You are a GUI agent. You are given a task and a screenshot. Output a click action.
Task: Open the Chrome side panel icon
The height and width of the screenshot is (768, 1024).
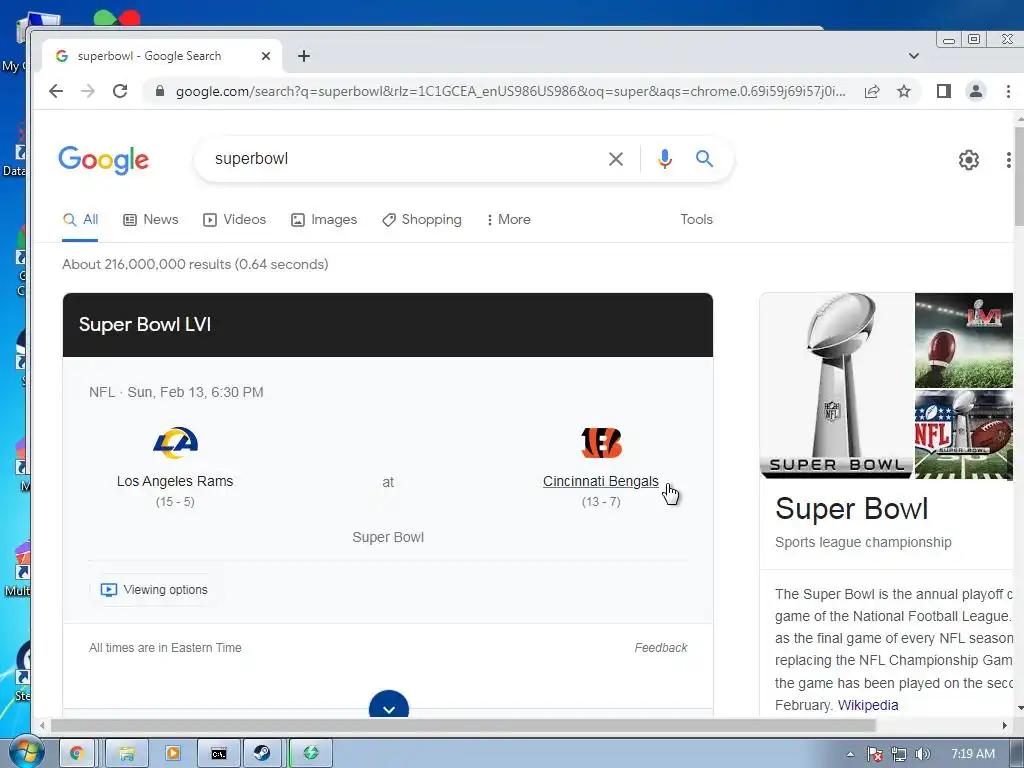click(x=943, y=91)
